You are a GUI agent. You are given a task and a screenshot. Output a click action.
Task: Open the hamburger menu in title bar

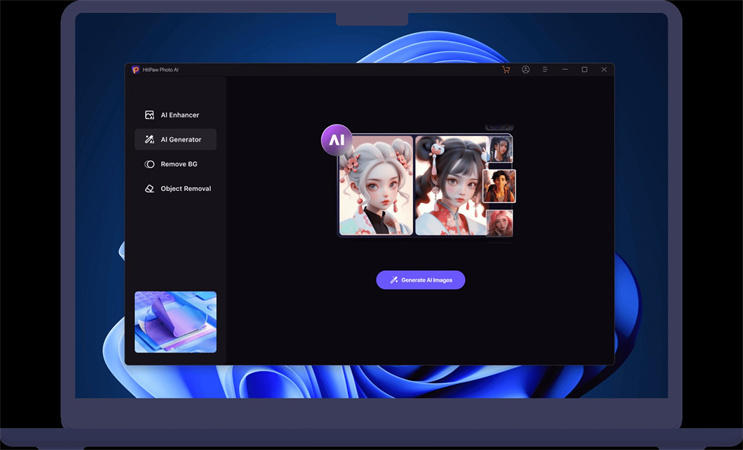(x=545, y=70)
